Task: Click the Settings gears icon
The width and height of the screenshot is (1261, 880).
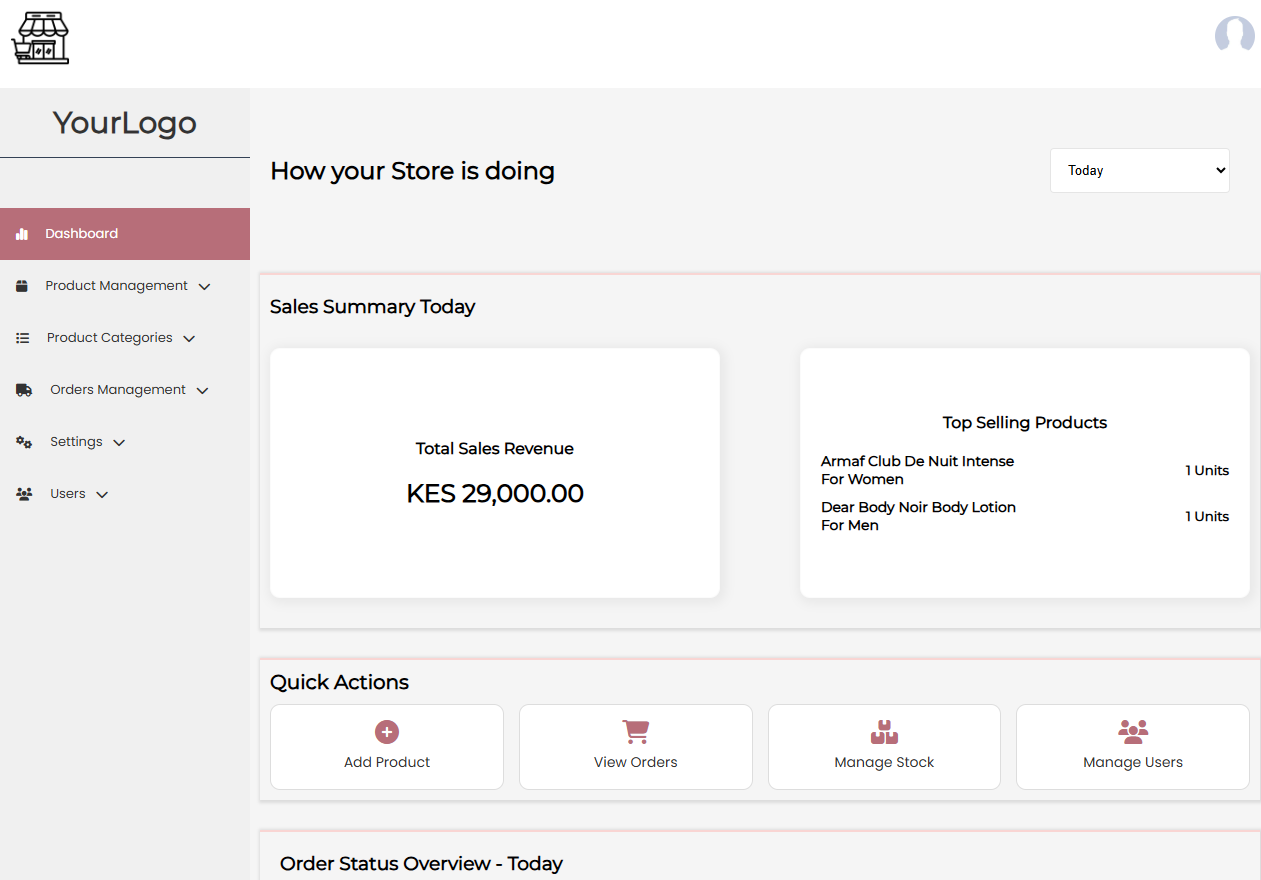Action: (23, 441)
